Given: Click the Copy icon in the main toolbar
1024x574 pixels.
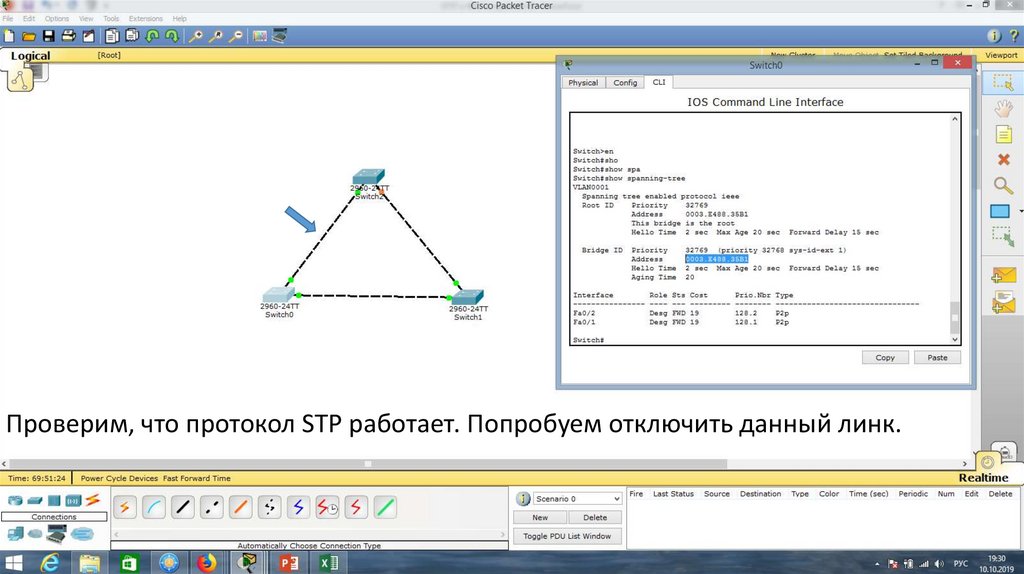Looking at the screenshot, I should coord(112,36).
